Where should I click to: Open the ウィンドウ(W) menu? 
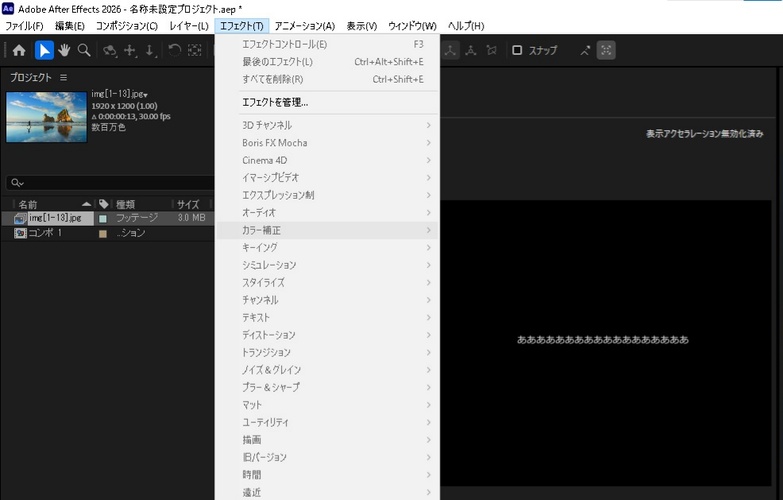tap(412, 26)
